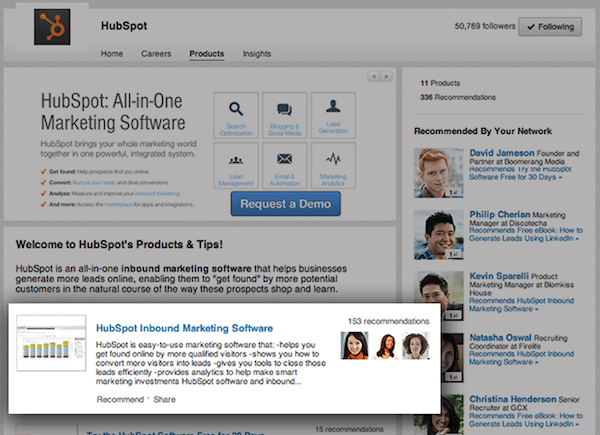Viewport: 600px width, 435px height.
Task: Open the Marketing Analytics tile
Action: (333, 166)
